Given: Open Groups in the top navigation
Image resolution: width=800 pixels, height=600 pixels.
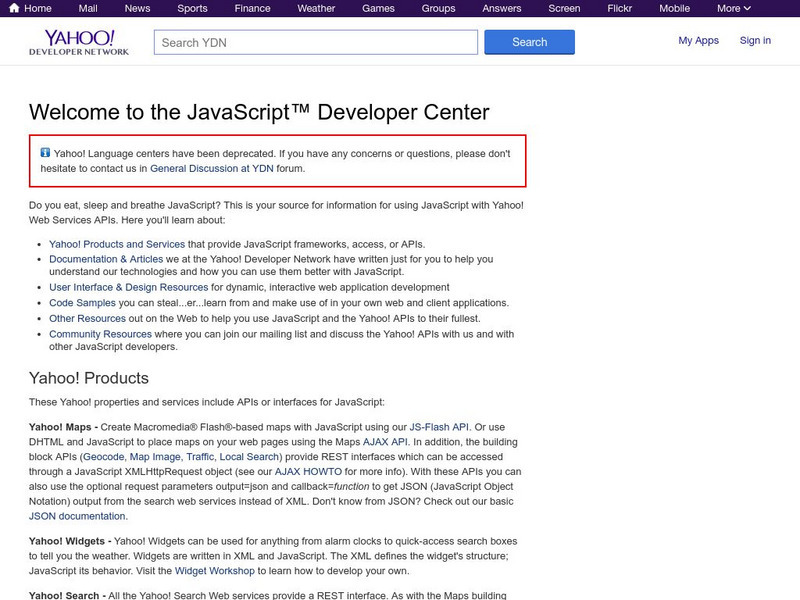Looking at the screenshot, I should [438, 8].
